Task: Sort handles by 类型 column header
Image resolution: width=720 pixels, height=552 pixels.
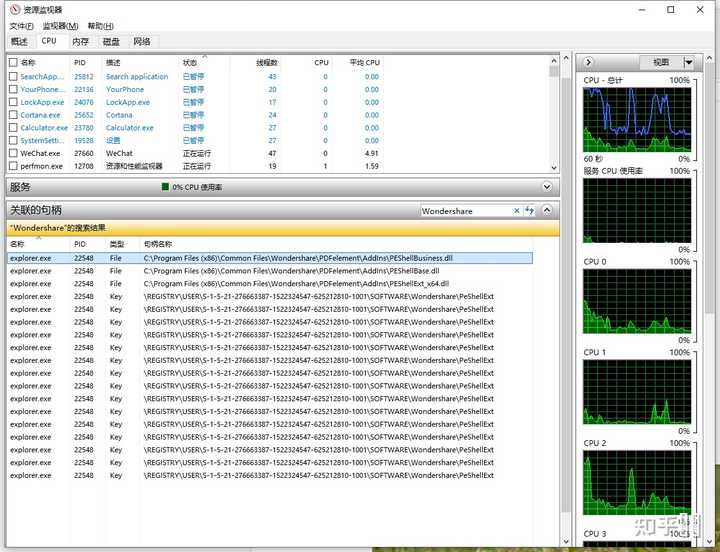Action: 117,244
